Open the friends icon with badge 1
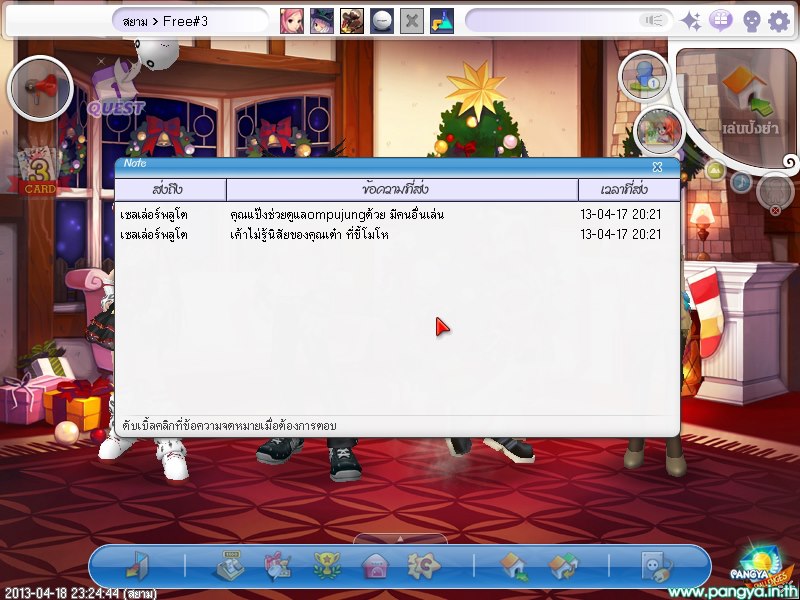Viewport: 800px width, 600px height. tap(644, 77)
